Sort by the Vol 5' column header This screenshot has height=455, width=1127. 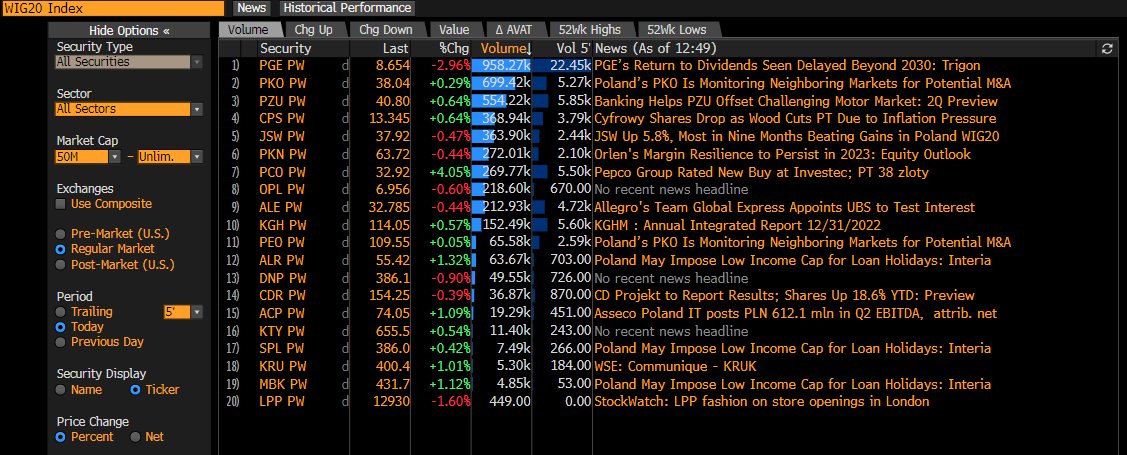click(x=574, y=48)
